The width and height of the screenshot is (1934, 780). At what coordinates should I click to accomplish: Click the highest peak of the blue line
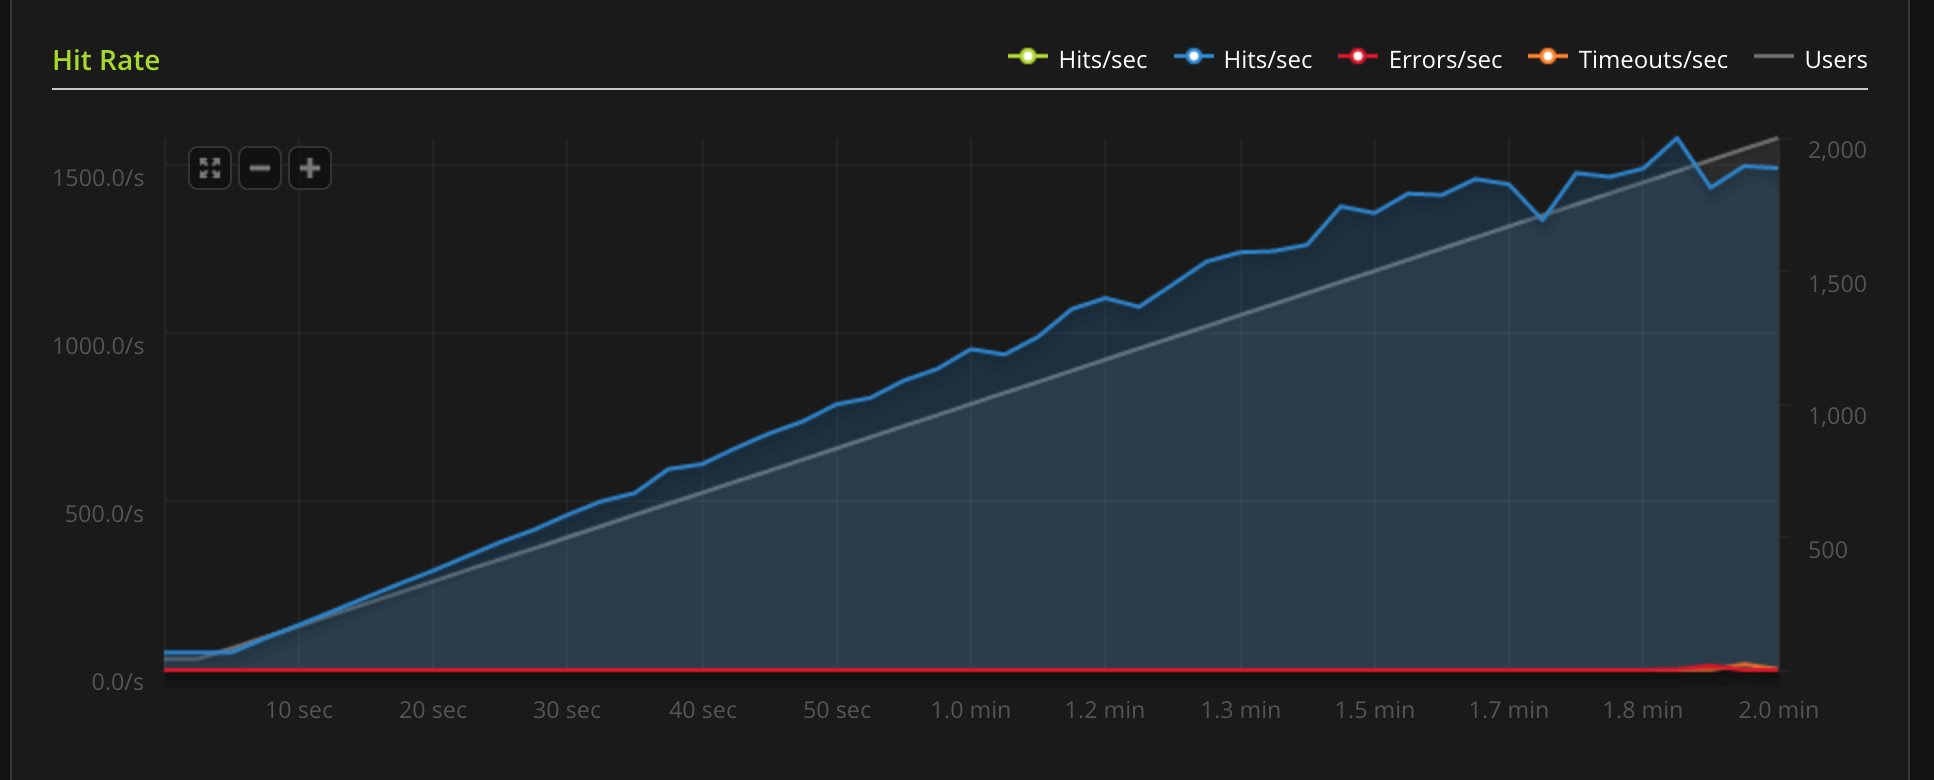pos(1677,139)
